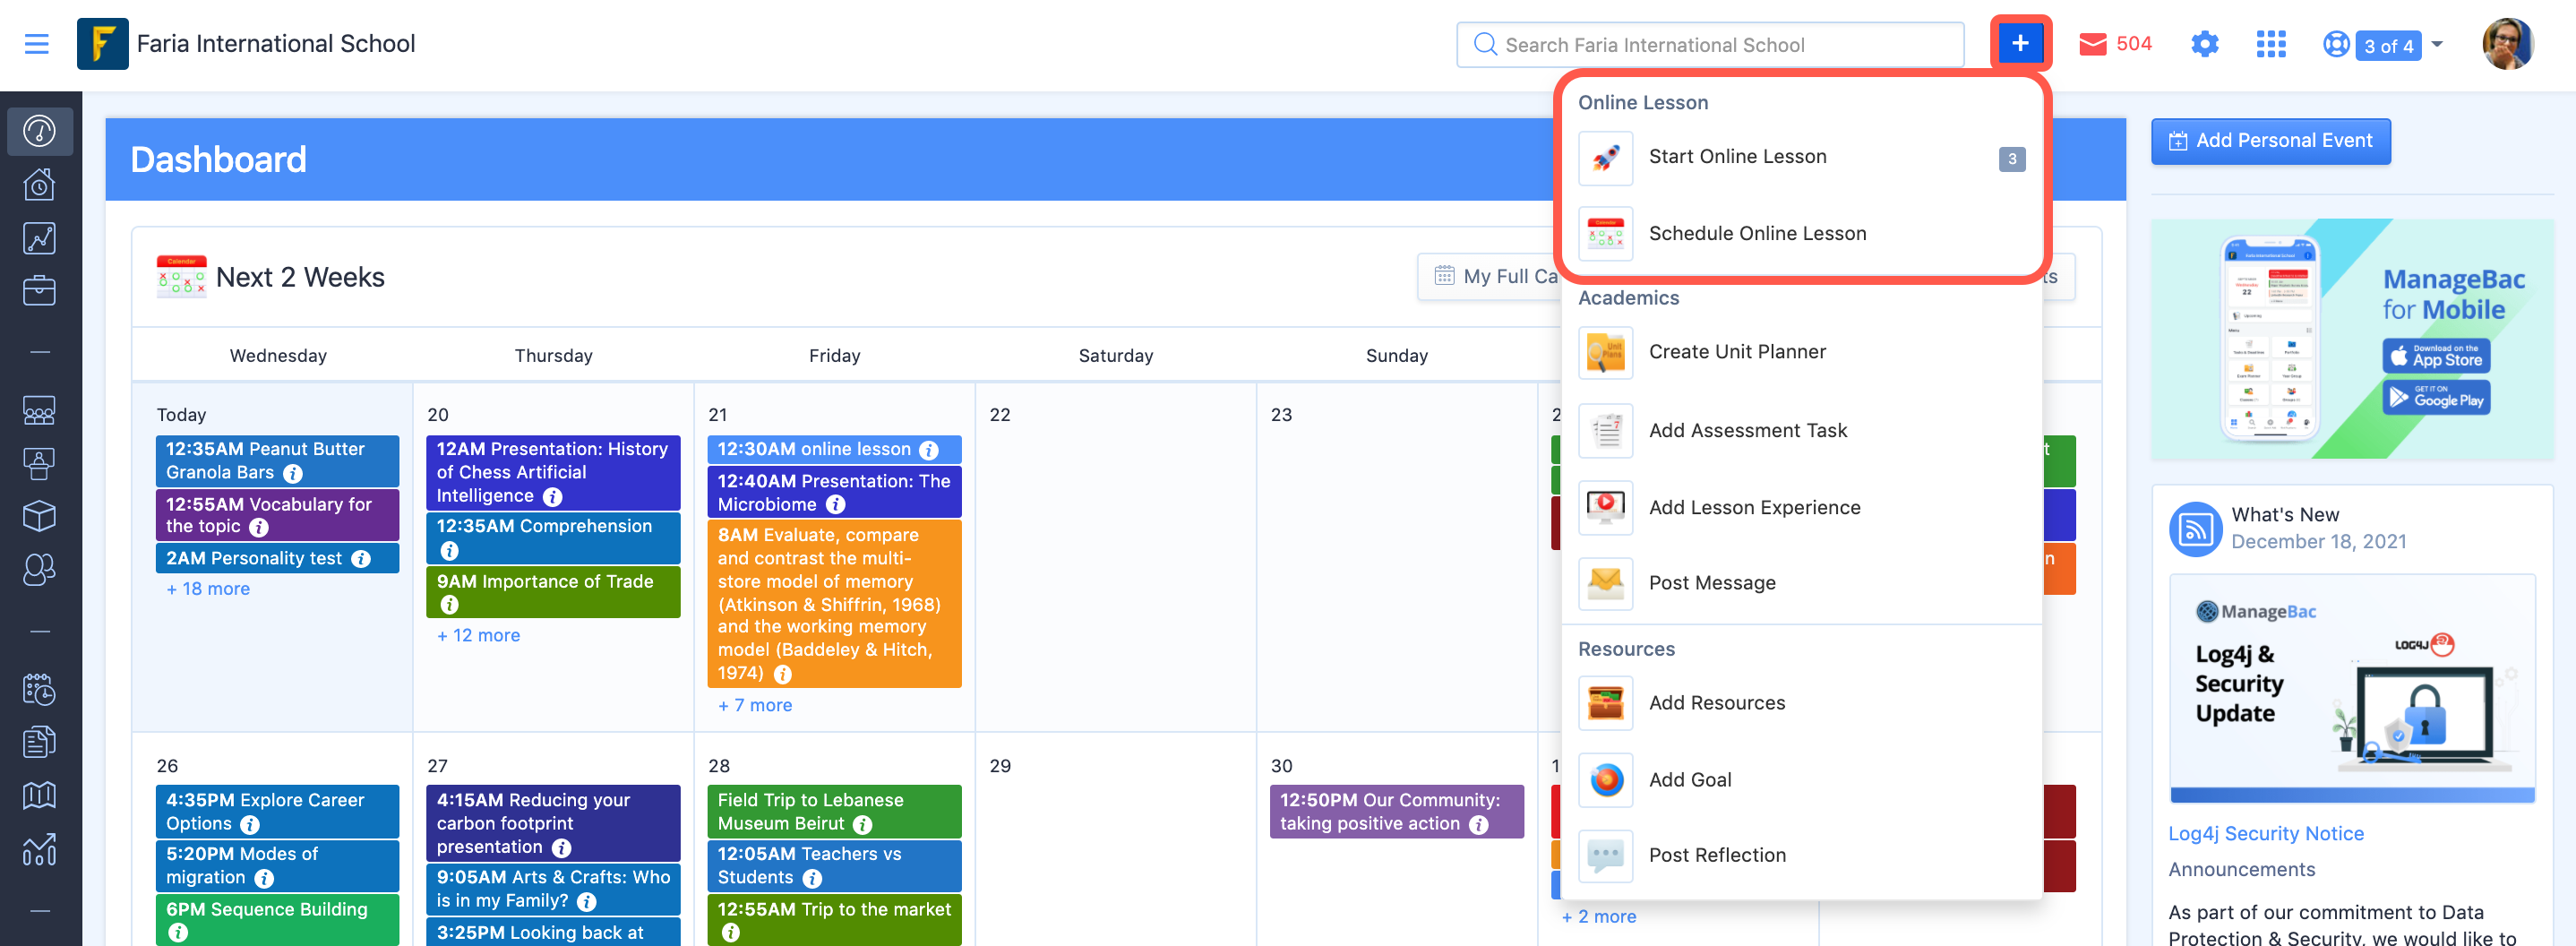Screen dimensions: 2576x946
Task: Select Add Assessment Task
Action: [1801, 431]
